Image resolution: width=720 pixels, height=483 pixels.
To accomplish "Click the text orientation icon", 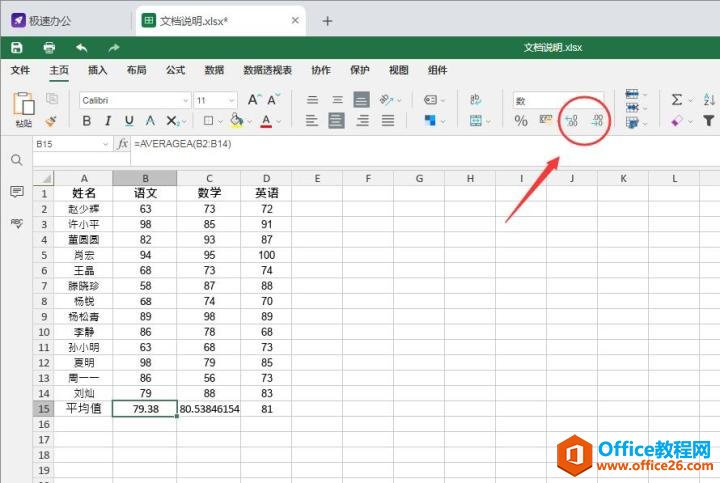I will pyautogui.click(x=386, y=100).
